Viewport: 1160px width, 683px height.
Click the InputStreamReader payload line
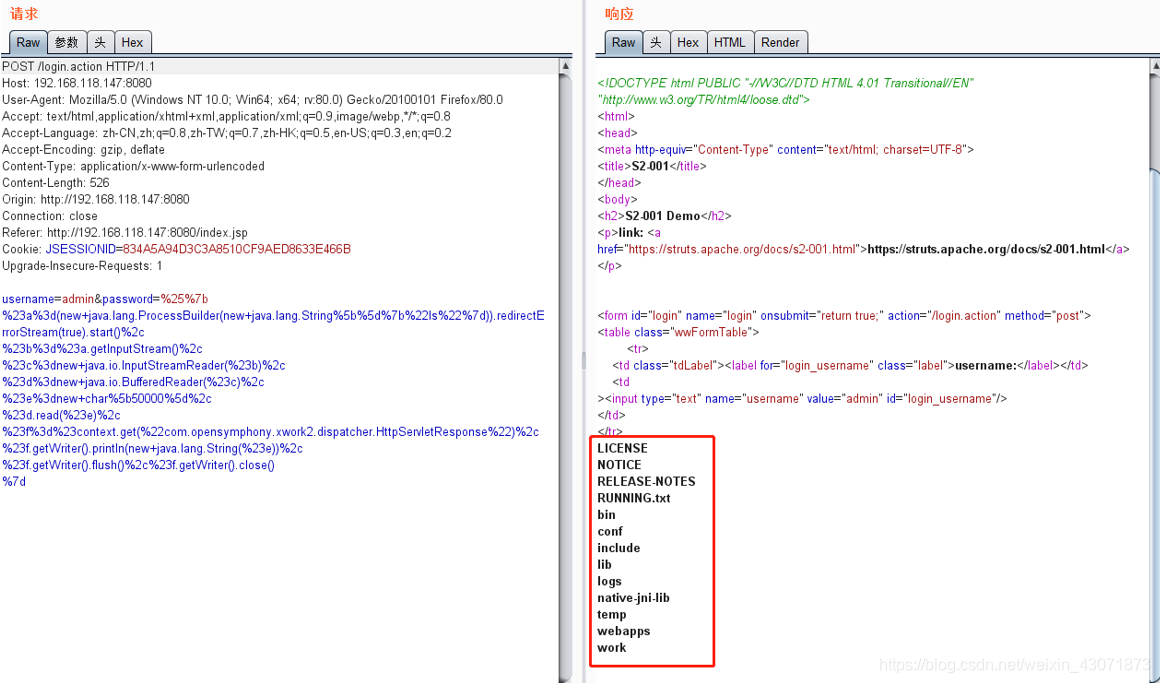(x=144, y=366)
